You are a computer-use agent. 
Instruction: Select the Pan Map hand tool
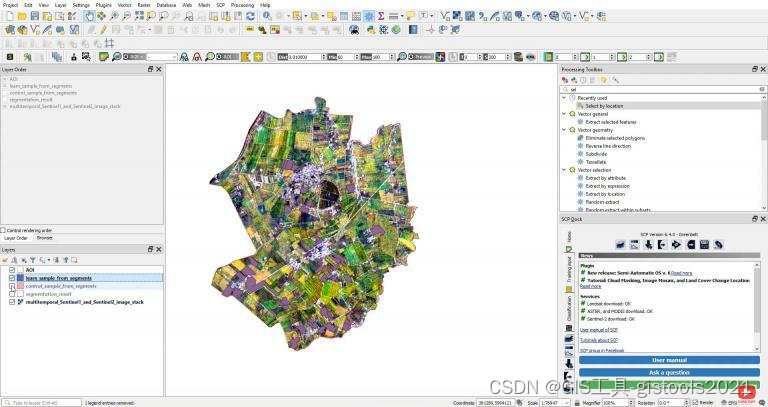coord(90,16)
